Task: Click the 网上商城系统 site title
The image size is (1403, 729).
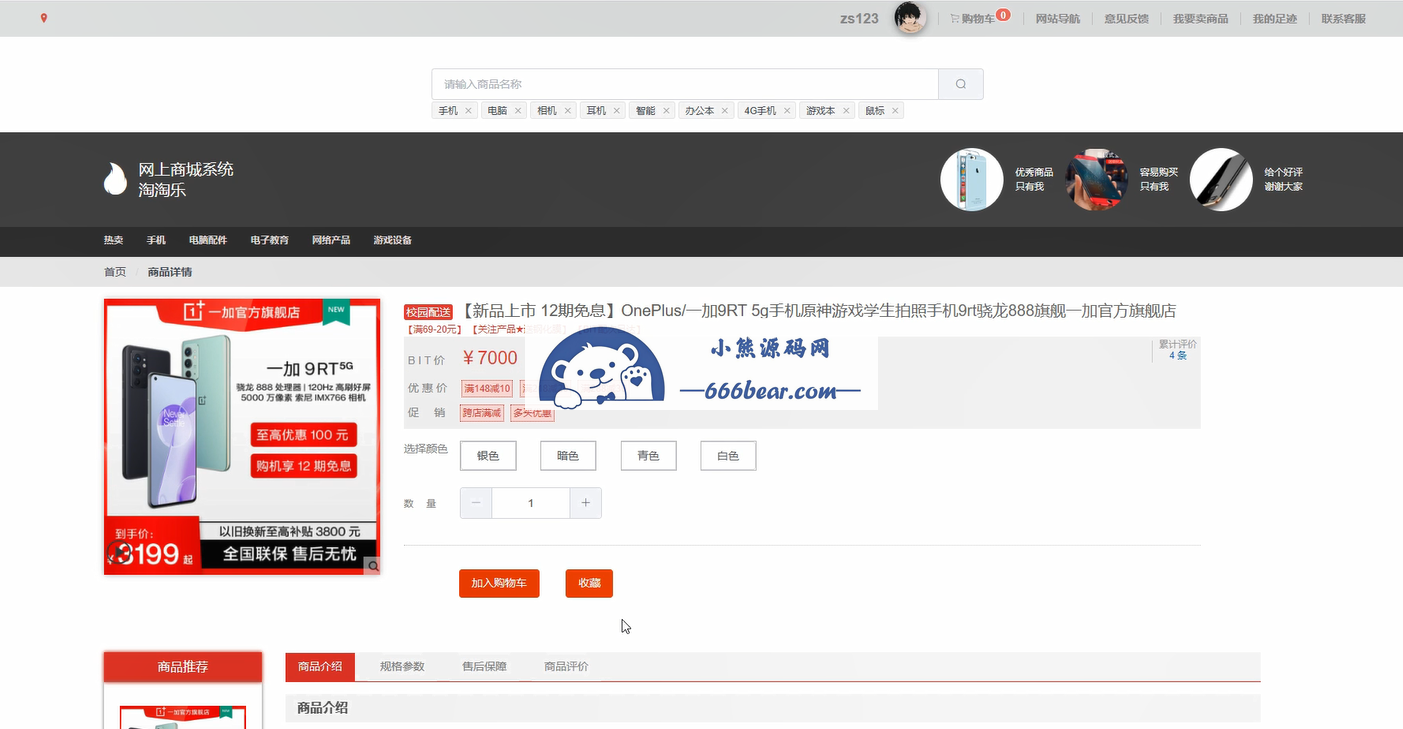Action: coord(186,169)
